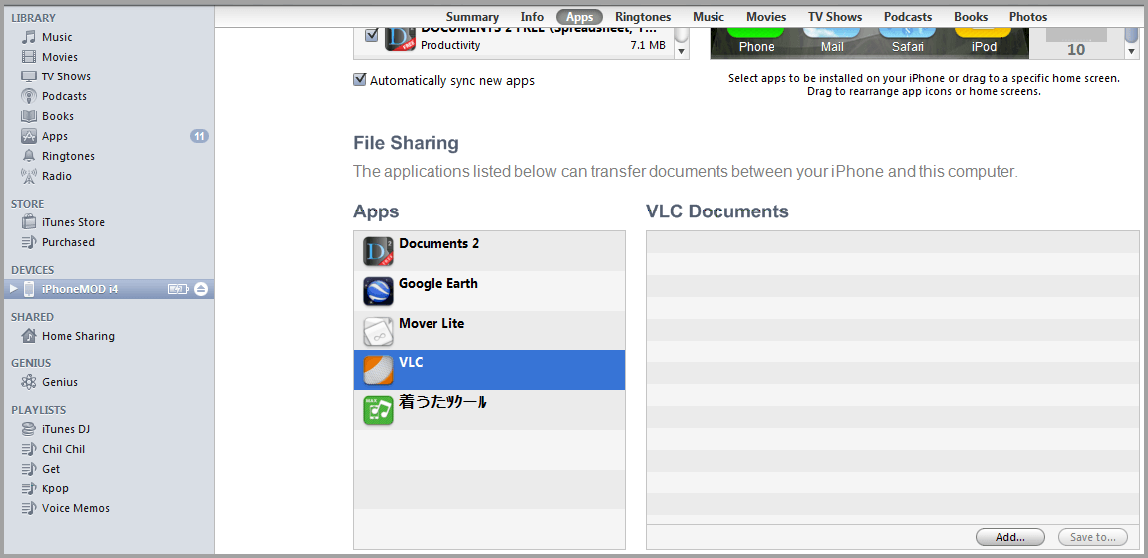Open the Radio antenna icon
The height and width of the screenshot is (558, 1148).
tap(29, 176)
